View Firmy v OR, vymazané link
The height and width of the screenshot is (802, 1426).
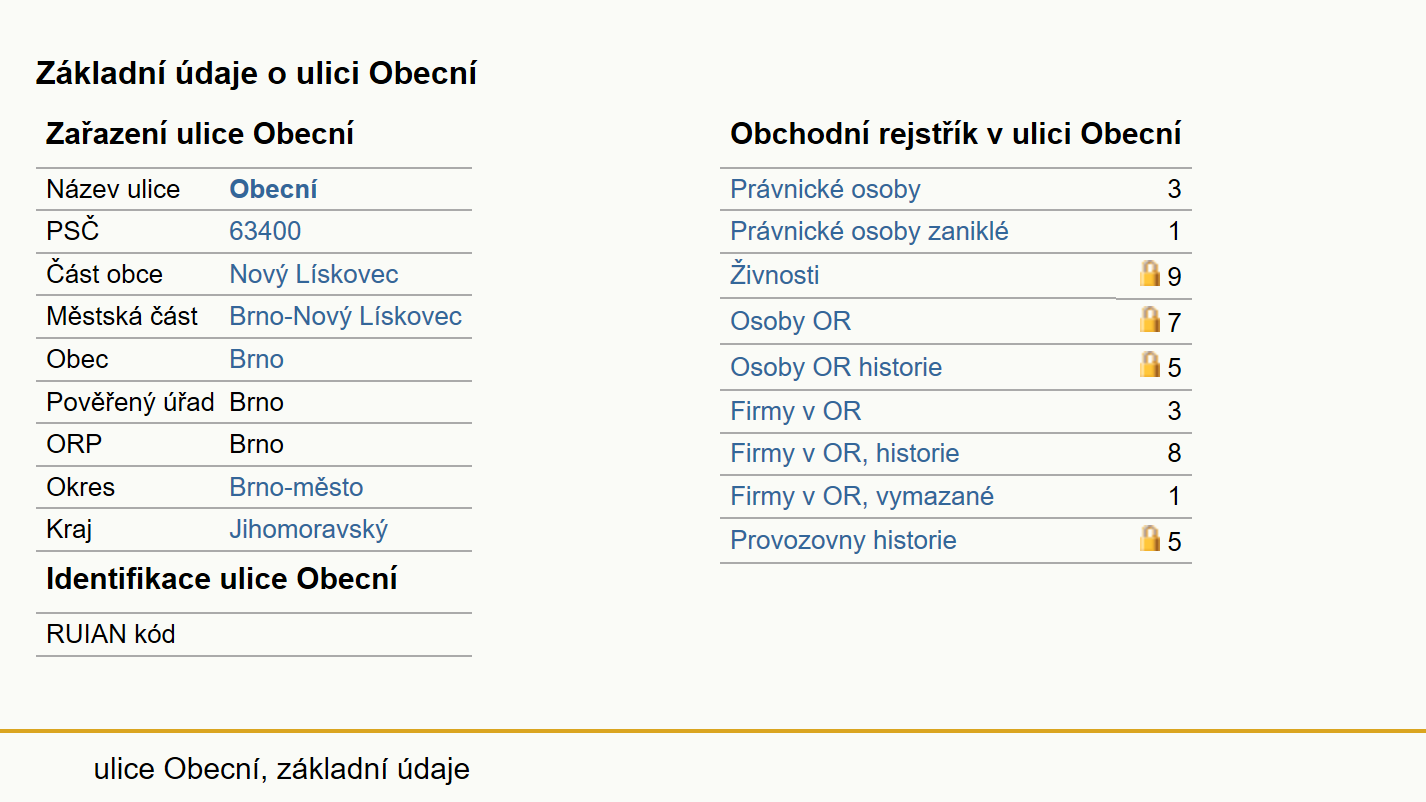click(x=863, y=497)
